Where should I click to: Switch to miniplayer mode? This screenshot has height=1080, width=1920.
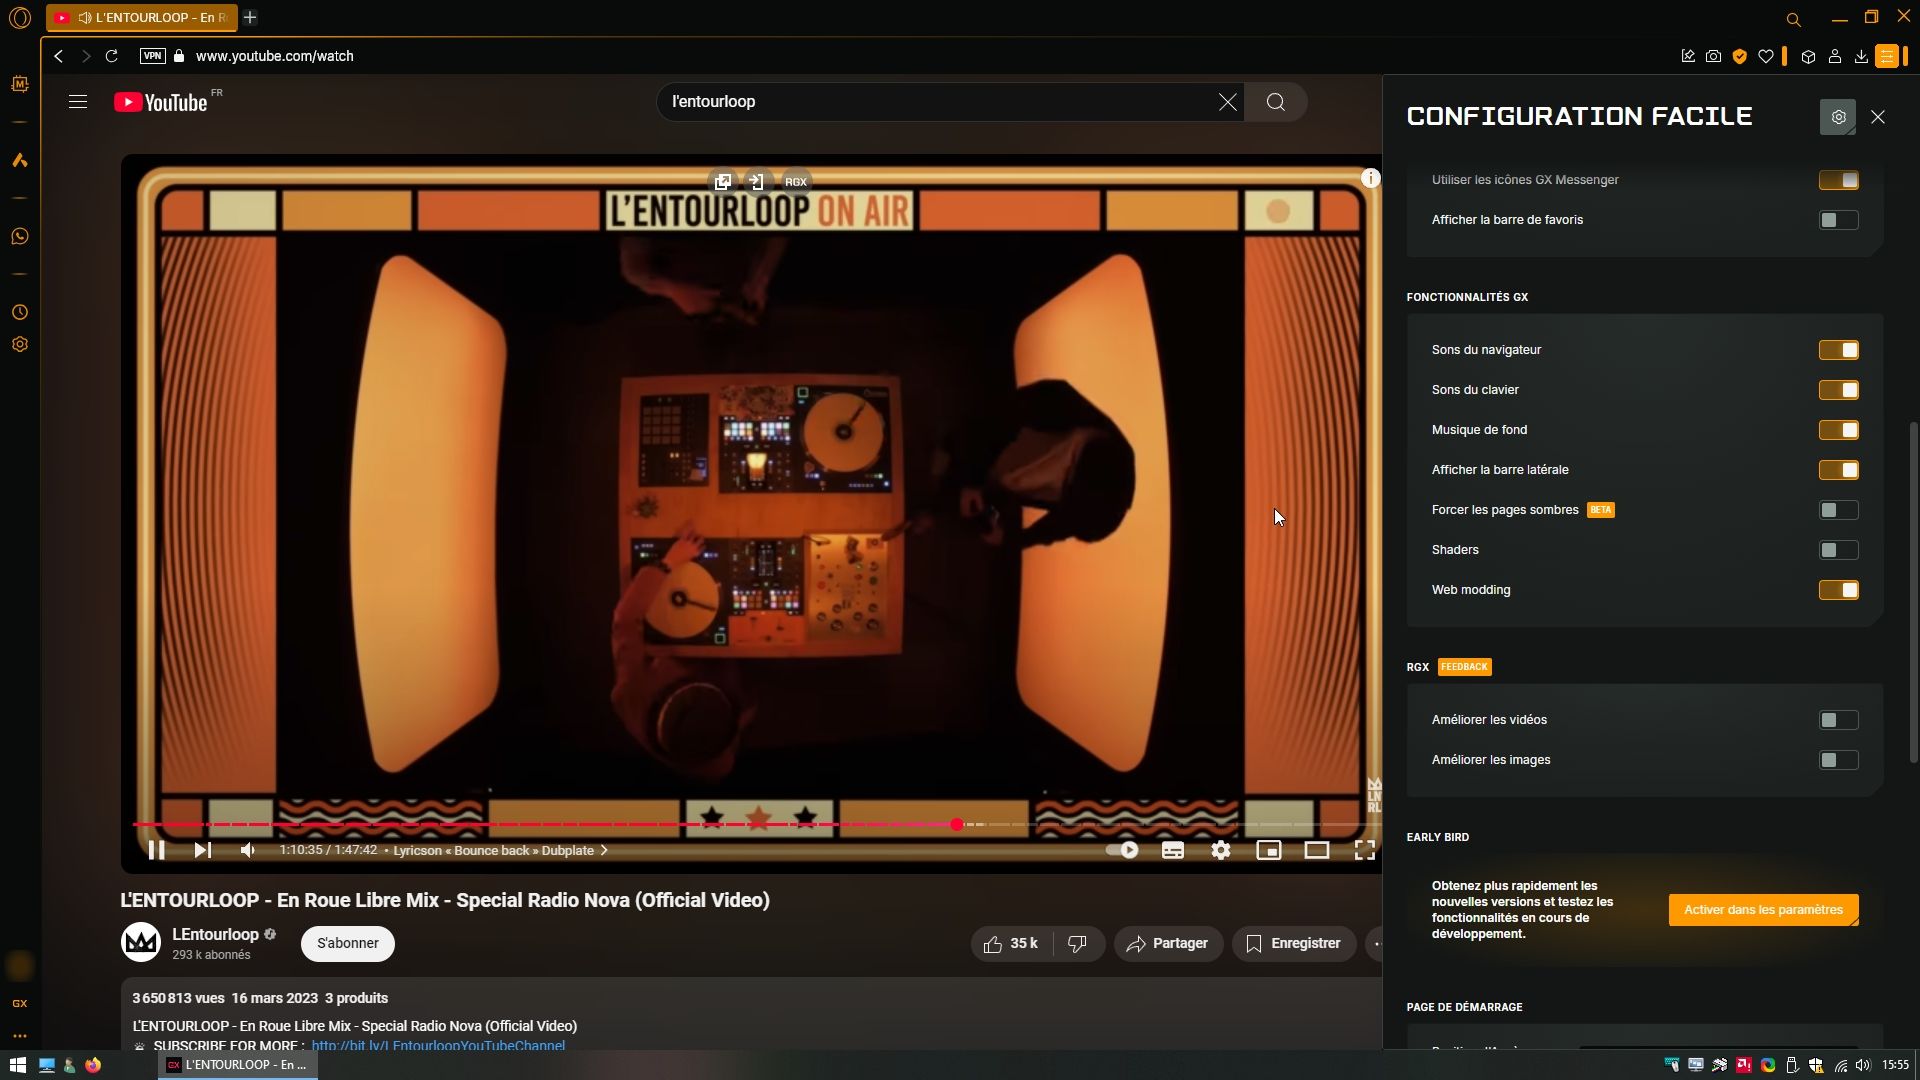pyautogui.click(x=1269, y=850)
